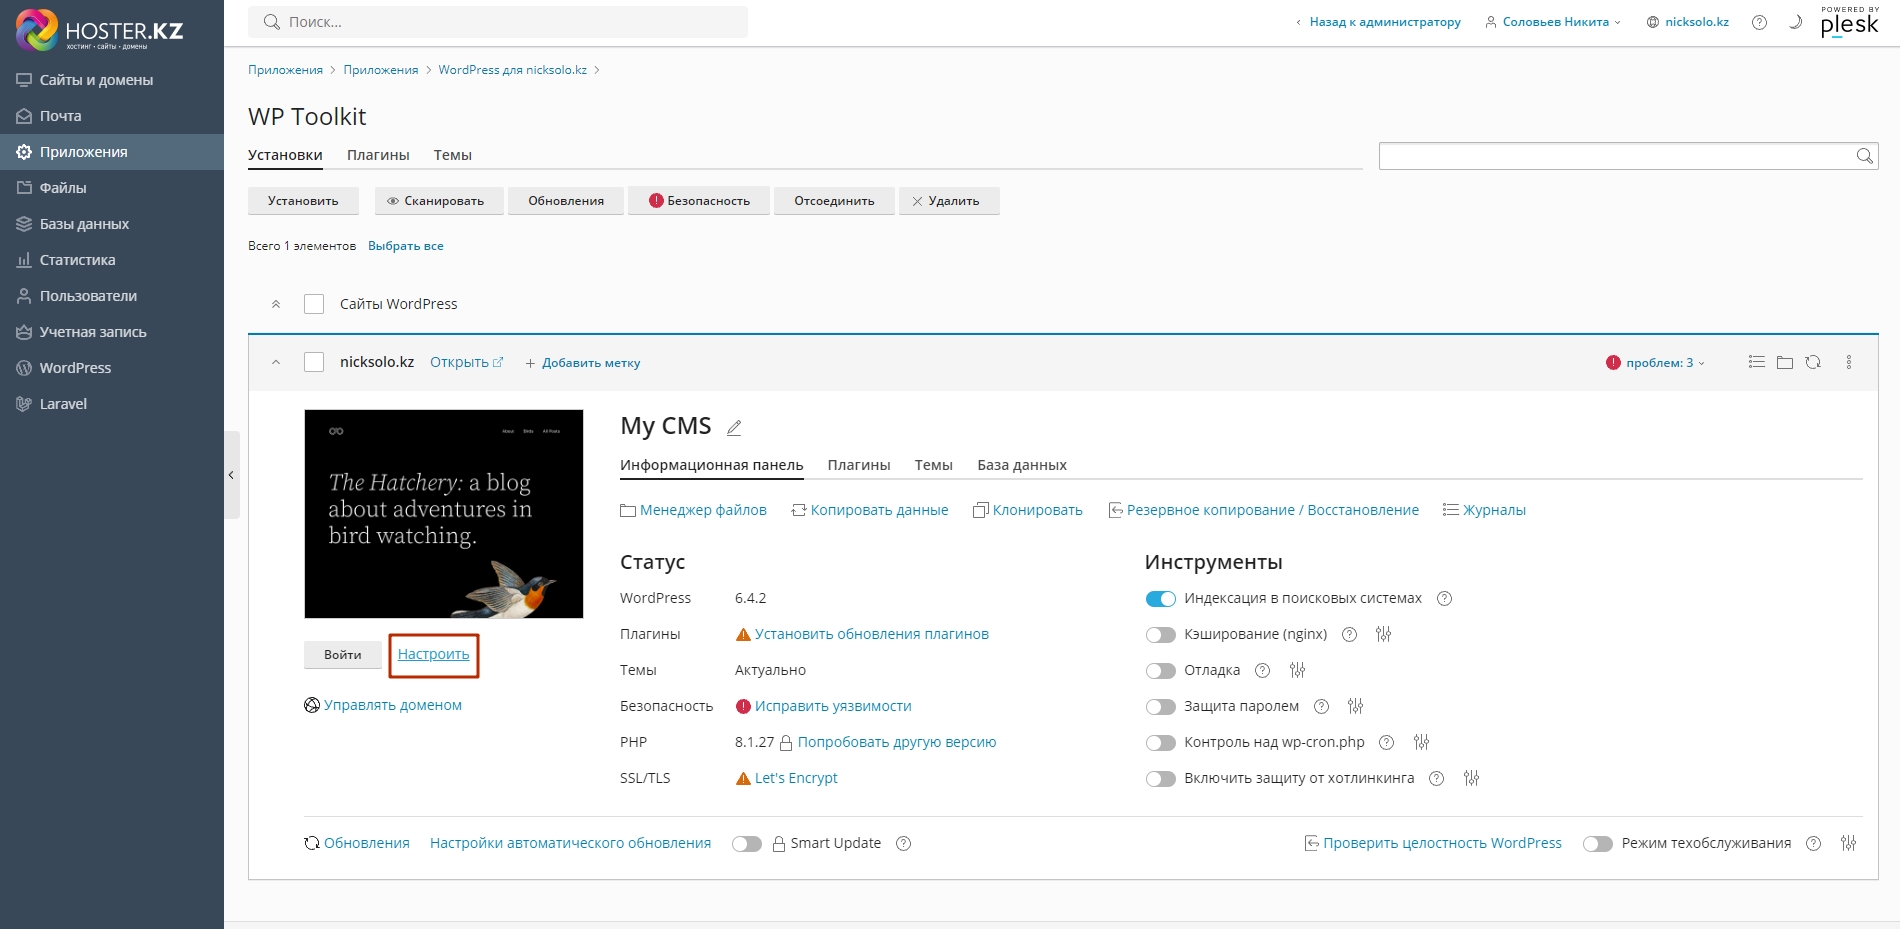This screenshot has height=929, width=1900.
Task: Check the nicksolo.kz site checkbox
Action: point(314,362)
